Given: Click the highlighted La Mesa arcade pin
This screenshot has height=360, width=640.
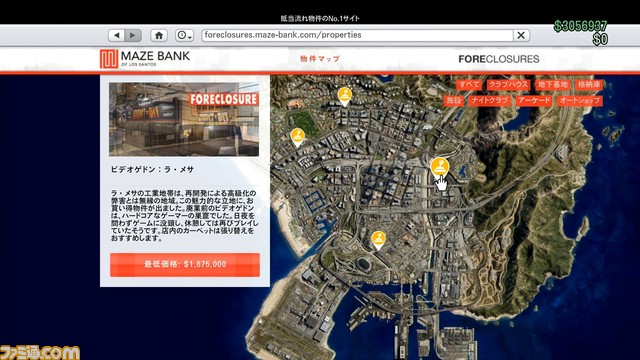Looking at the screenshot, I should coord(440,168).
